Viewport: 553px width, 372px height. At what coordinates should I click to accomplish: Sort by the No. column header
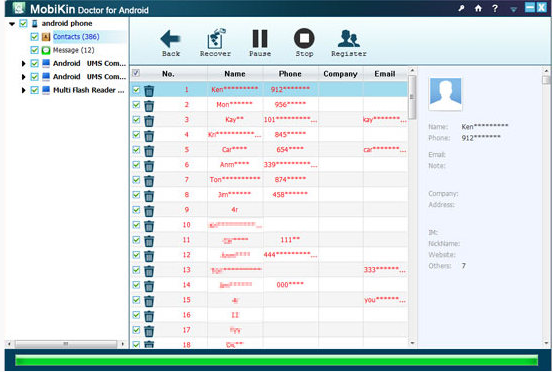pos(168,74)
